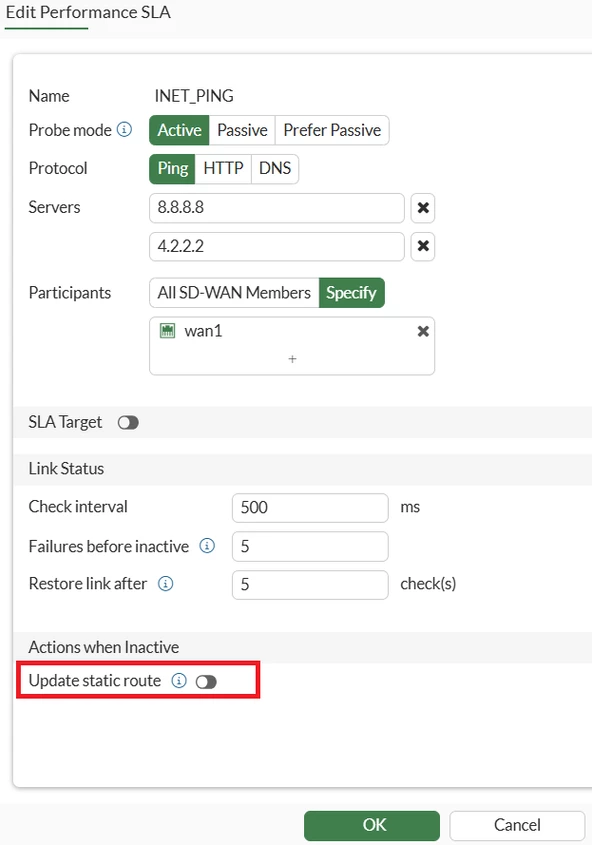Click the wan1 interface icon

coord(168,330)
